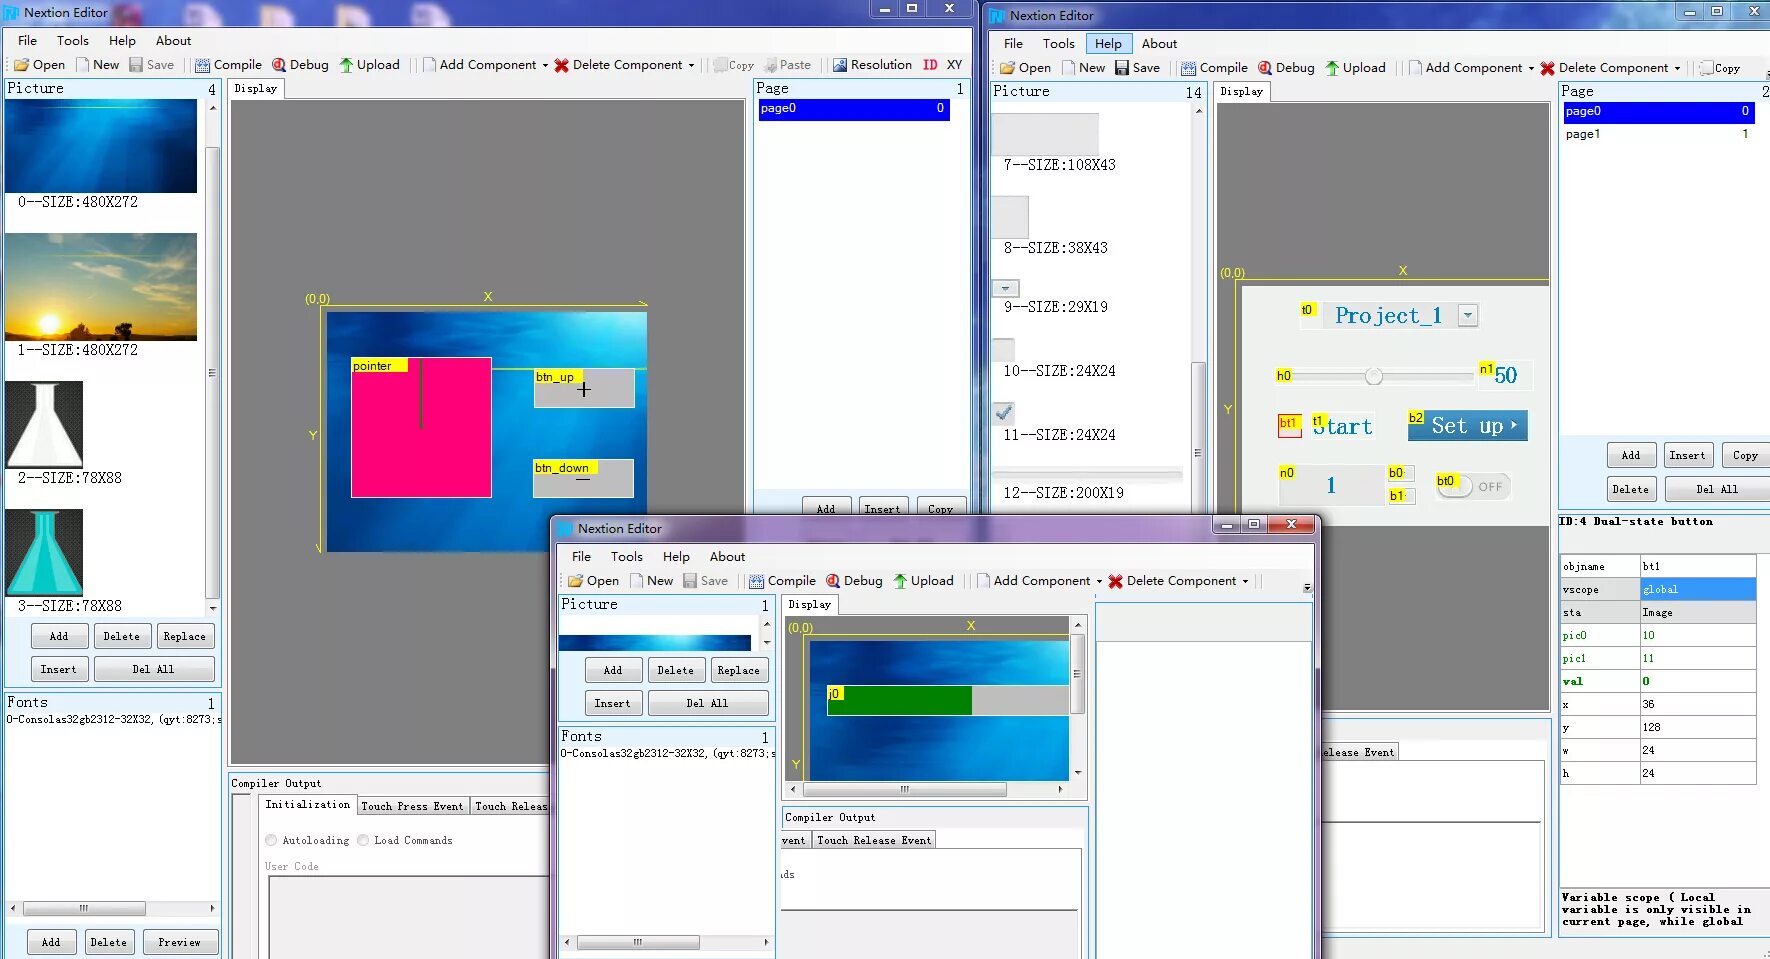Open the Tools menu in the front window
The width and height of the screenshot is (1770, 959).
(627, 556)
